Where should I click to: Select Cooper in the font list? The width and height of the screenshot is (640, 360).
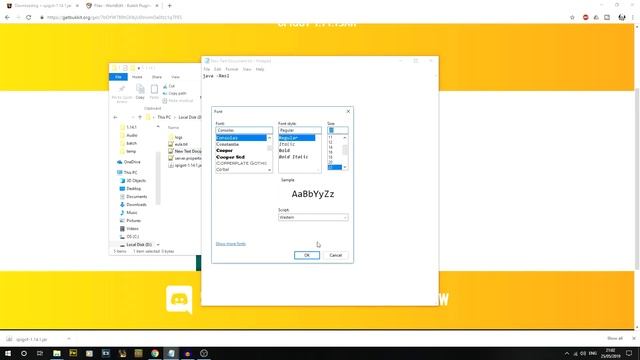[224, 150]
